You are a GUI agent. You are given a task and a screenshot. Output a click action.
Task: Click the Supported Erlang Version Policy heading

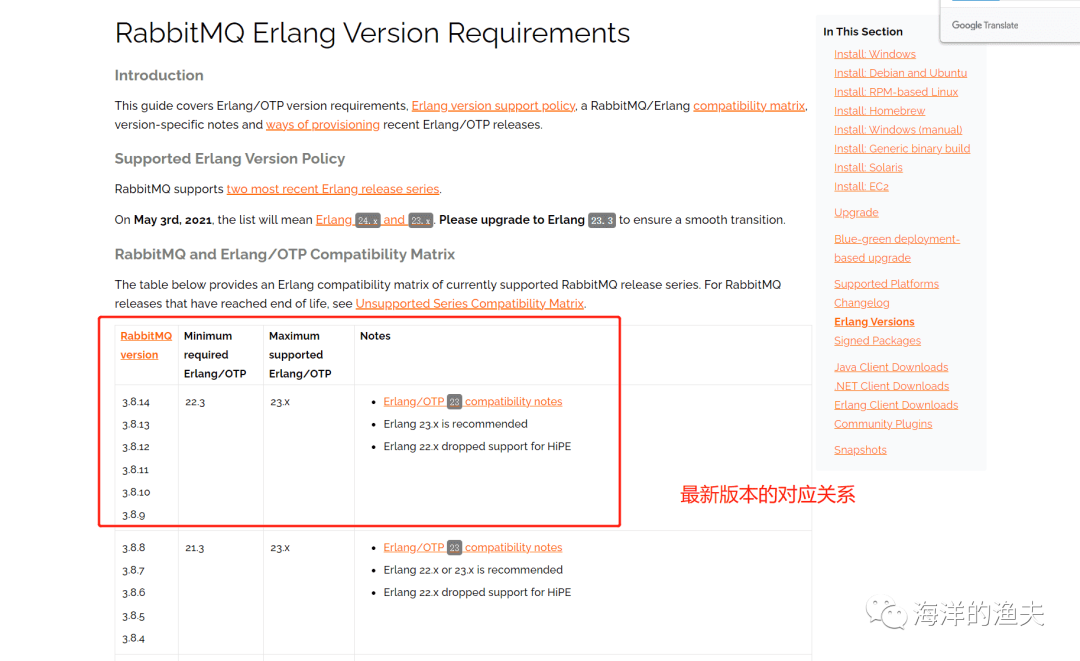coord(230,158)
